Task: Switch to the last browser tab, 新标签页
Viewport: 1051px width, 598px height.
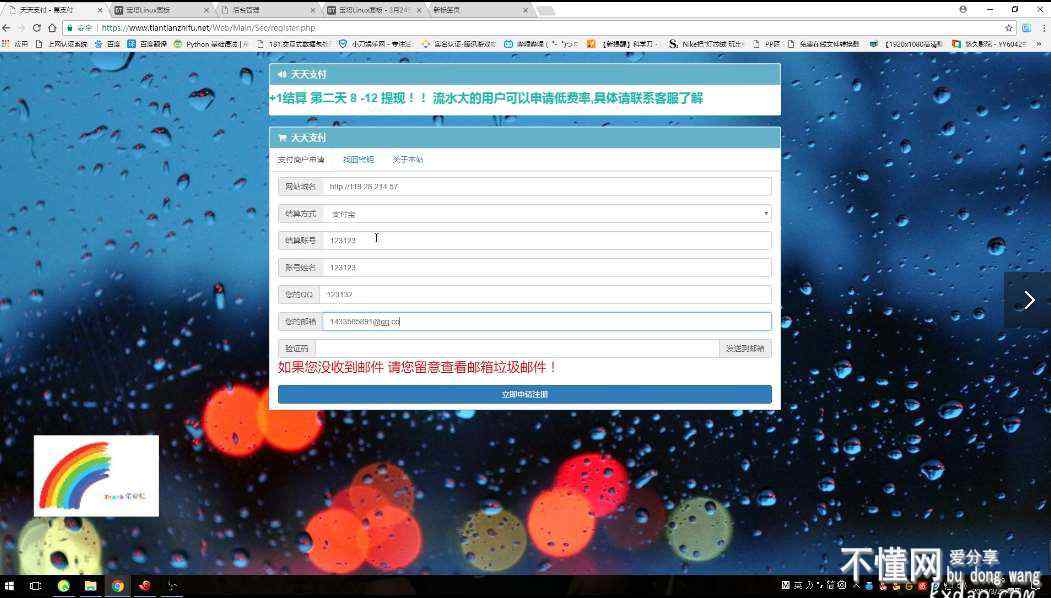Action: tap(481, 10)
